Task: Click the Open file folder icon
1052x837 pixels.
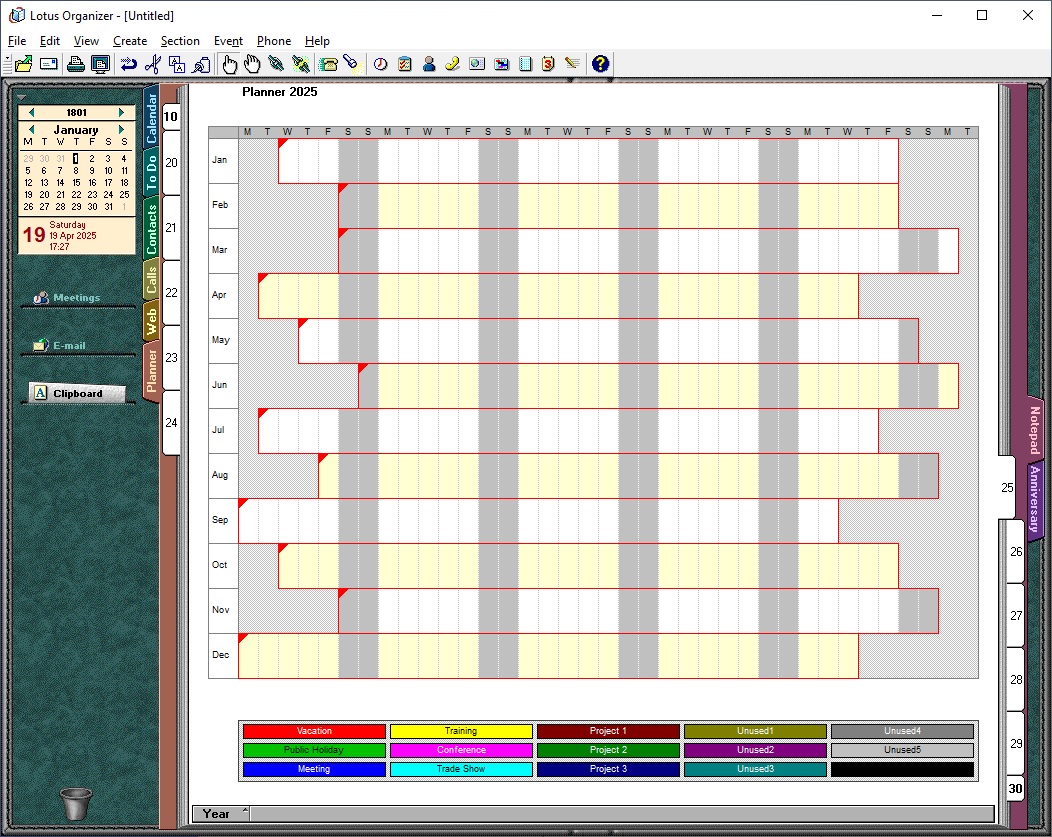Action: [23, 64]
